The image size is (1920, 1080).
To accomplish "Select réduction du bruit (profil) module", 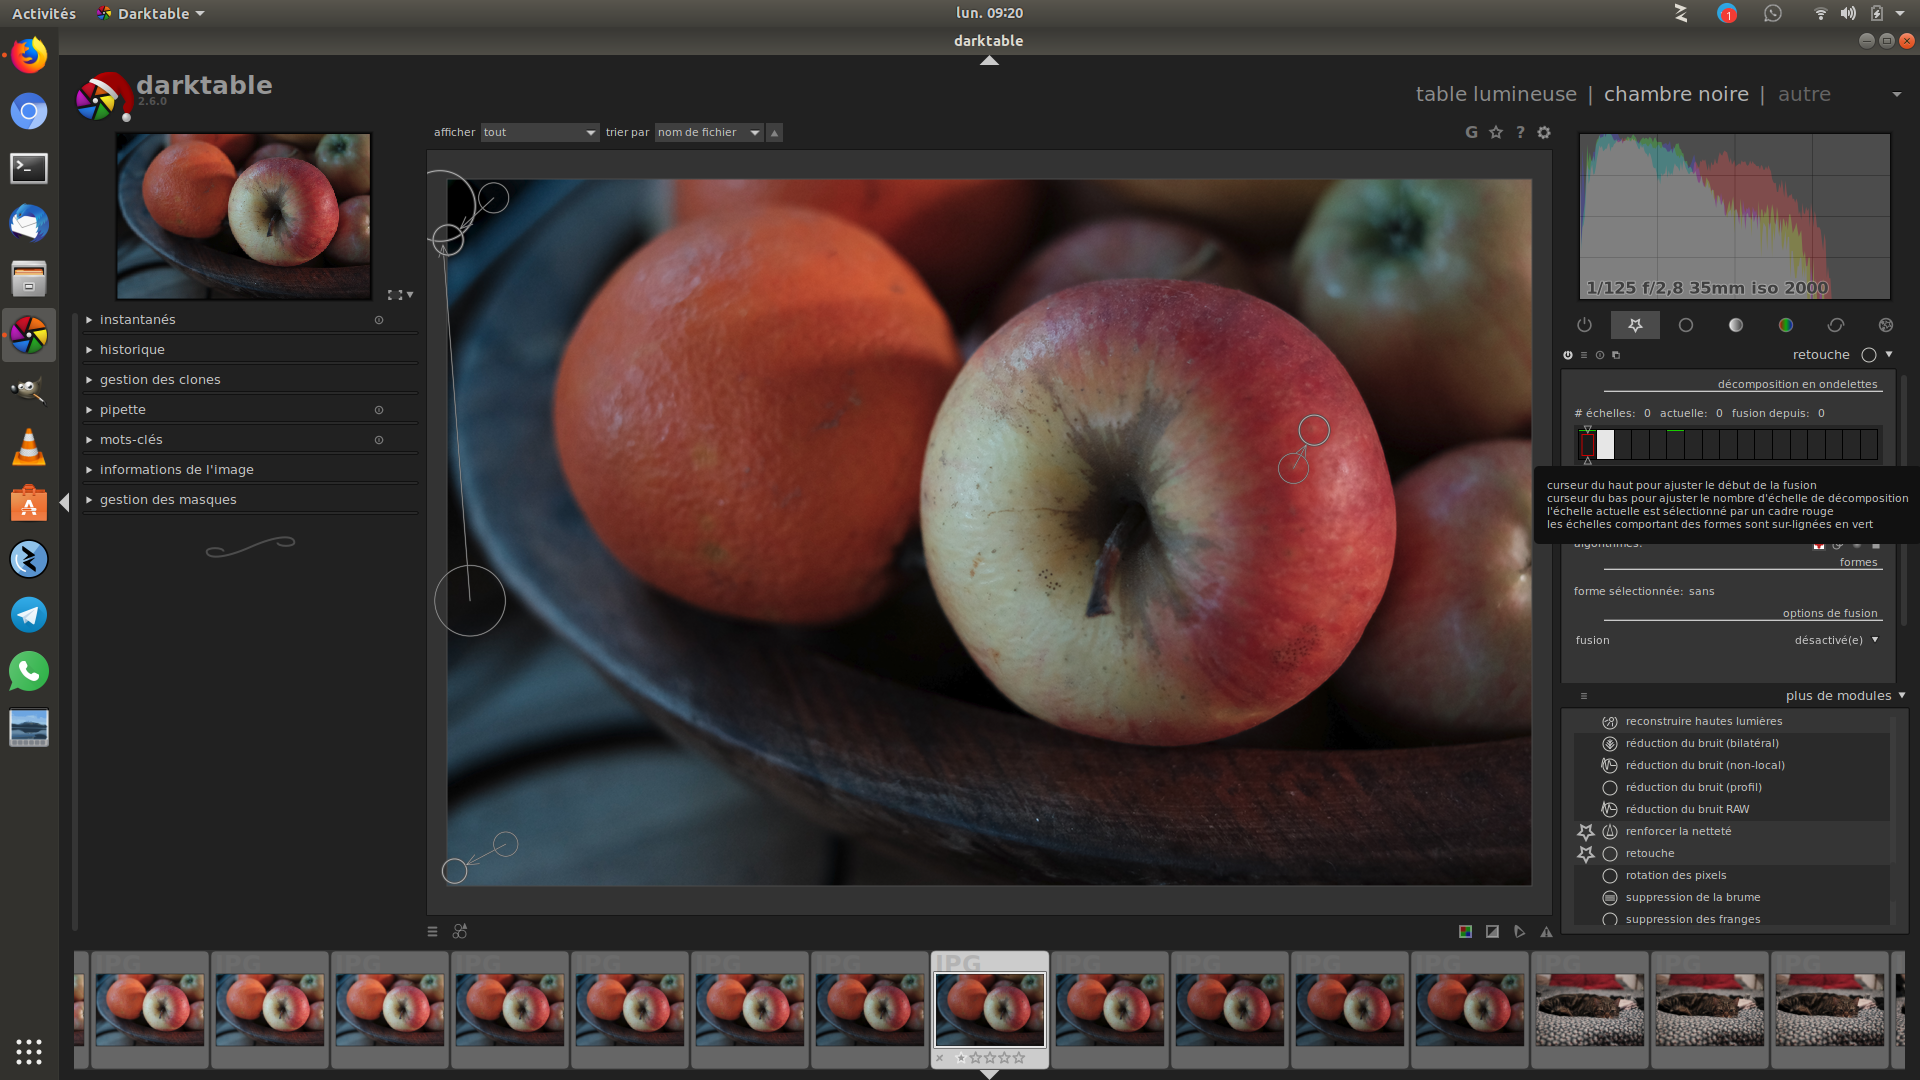I will click(x=1693, y=787).
